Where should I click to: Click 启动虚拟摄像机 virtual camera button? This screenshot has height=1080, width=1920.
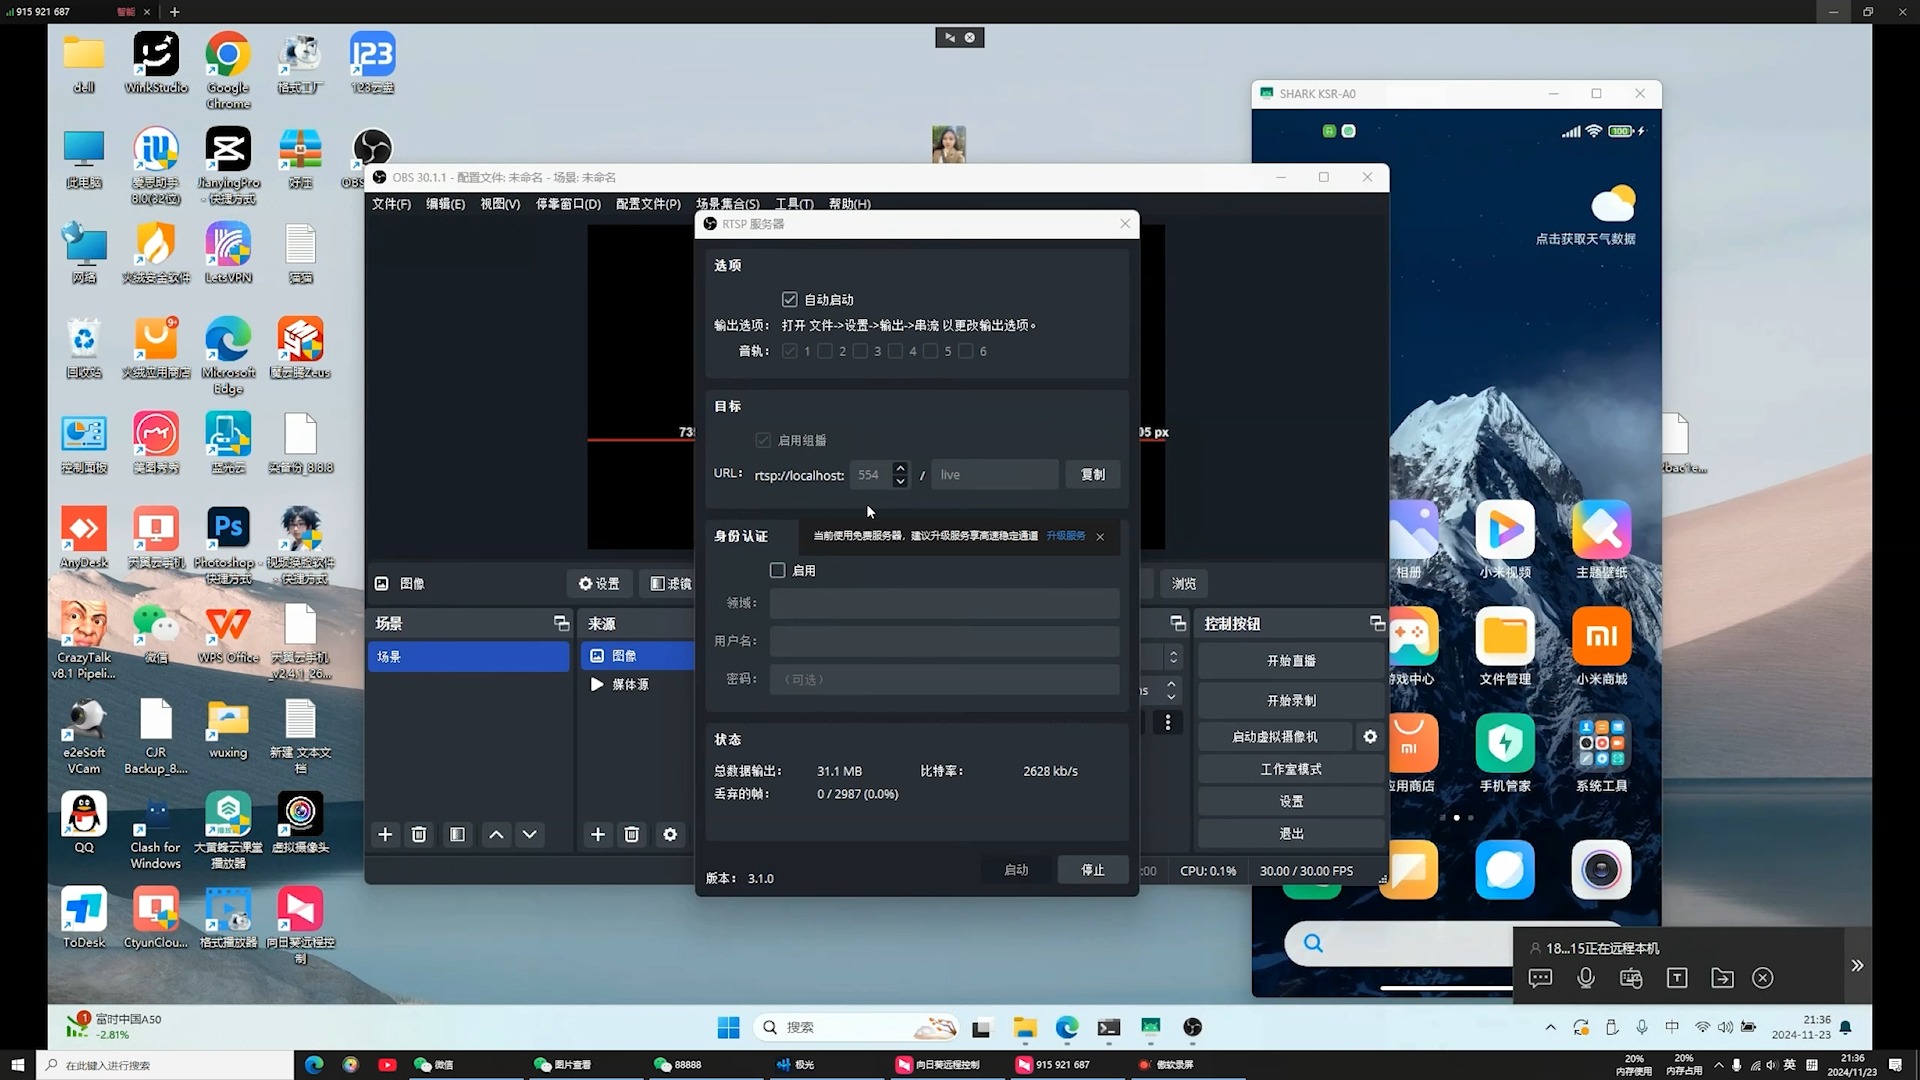click(1275, 737)
